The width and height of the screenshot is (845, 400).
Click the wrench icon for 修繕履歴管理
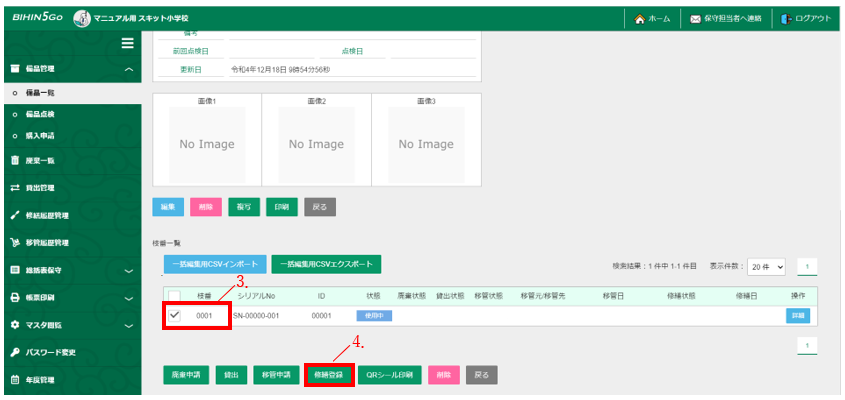click(15, 215)
